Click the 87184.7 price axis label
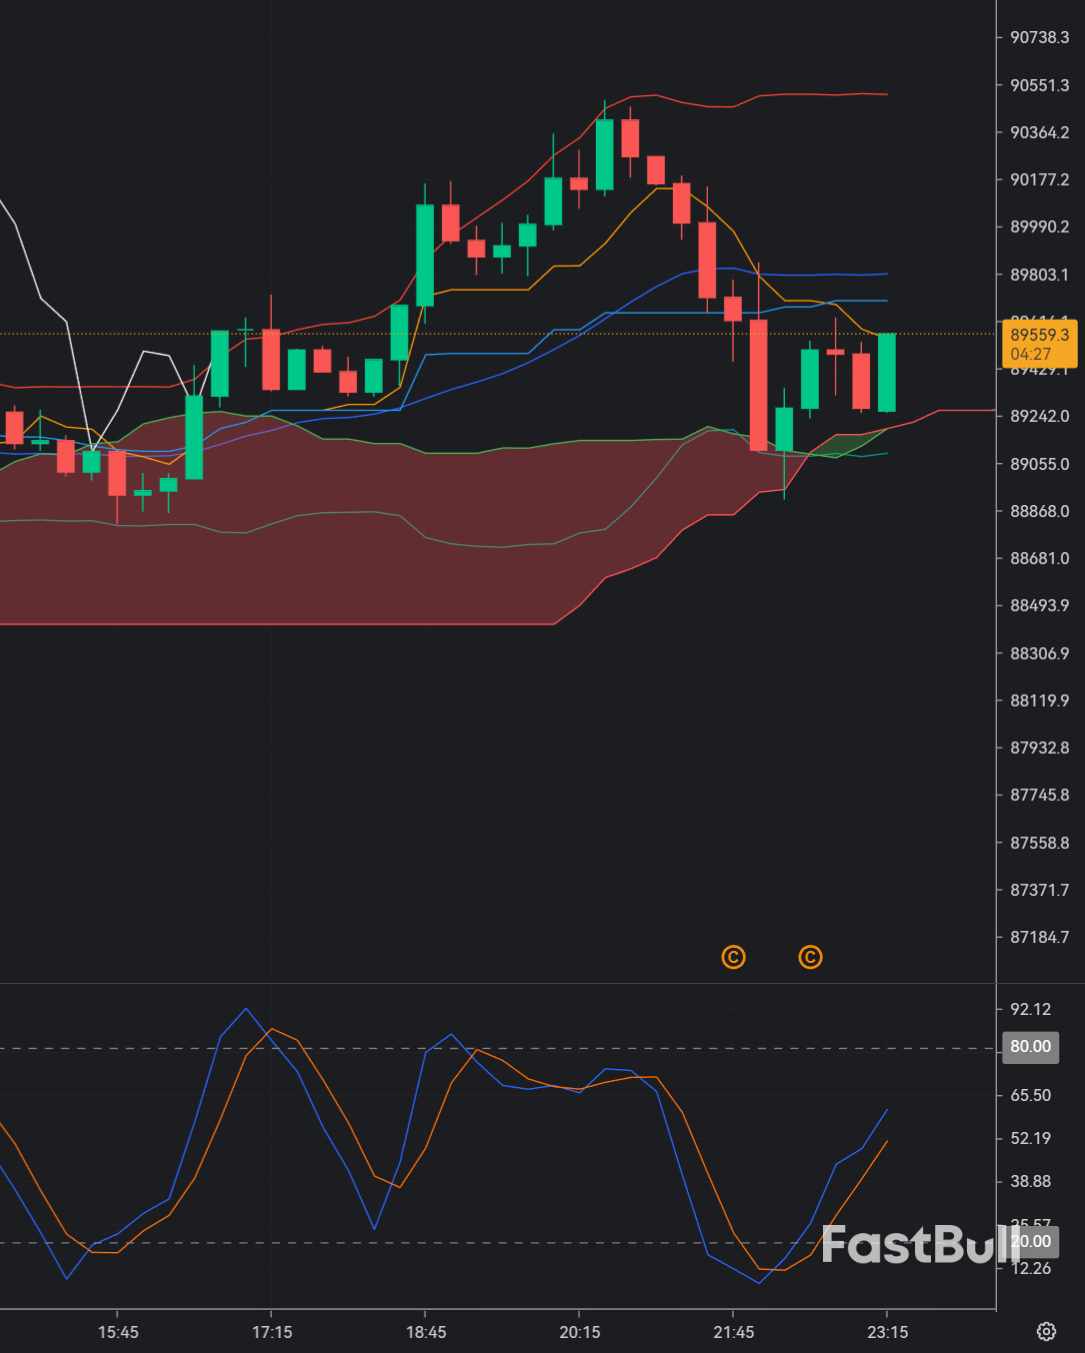Viewport: 1085px width, 1353px height. coord(1039,937)
